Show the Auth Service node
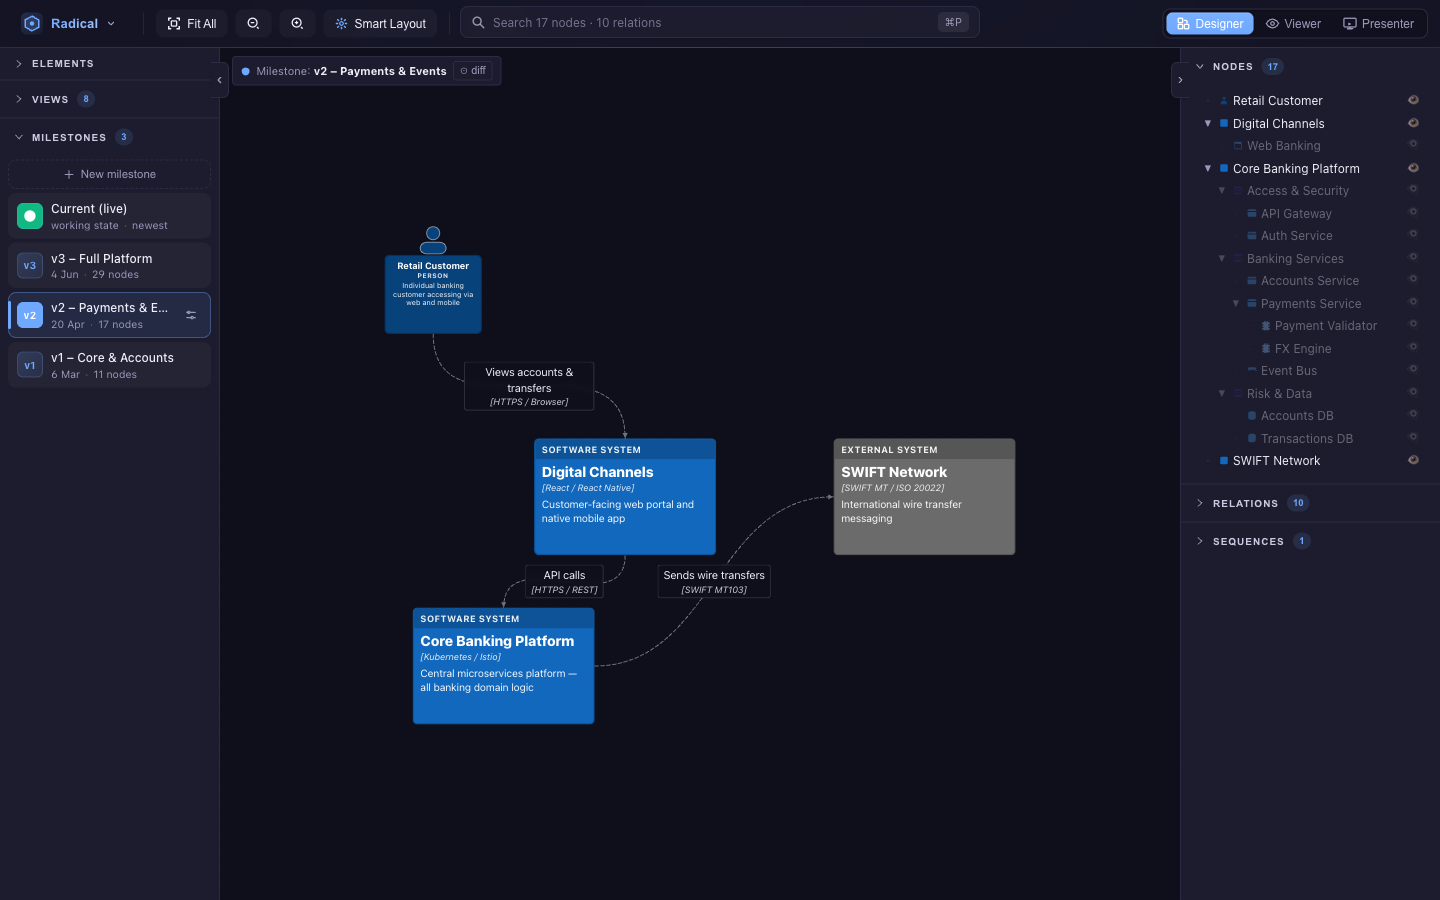This screenshot has width=1440, height=900. [x=1413, y=235]
